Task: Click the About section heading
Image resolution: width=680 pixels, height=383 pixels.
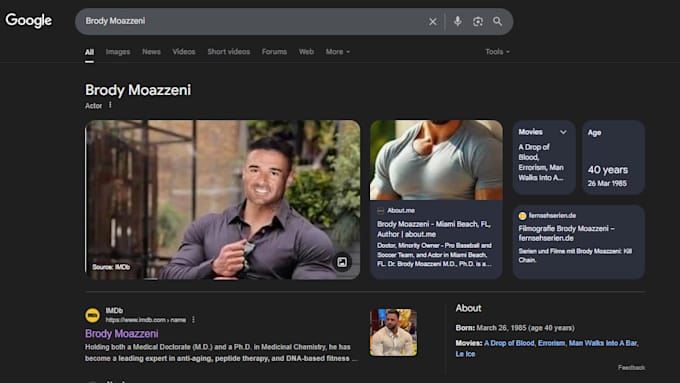Action: point(468,308)
